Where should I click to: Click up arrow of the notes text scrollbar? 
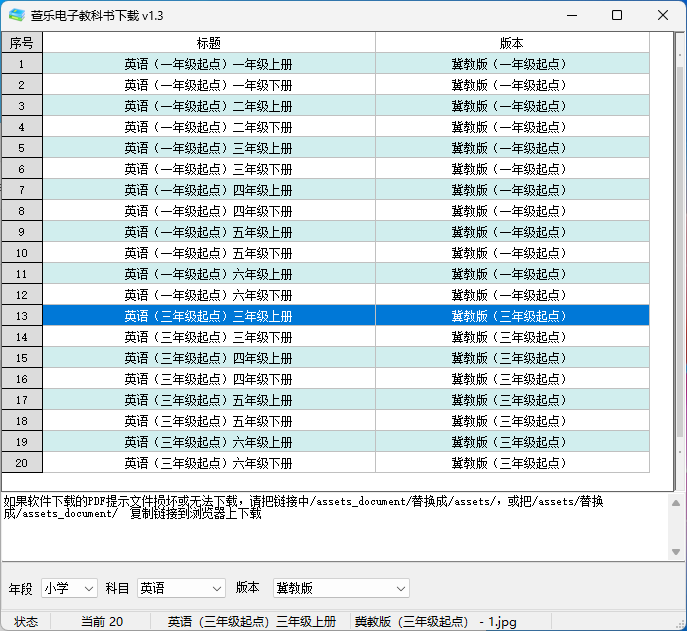tap(676, 503)
